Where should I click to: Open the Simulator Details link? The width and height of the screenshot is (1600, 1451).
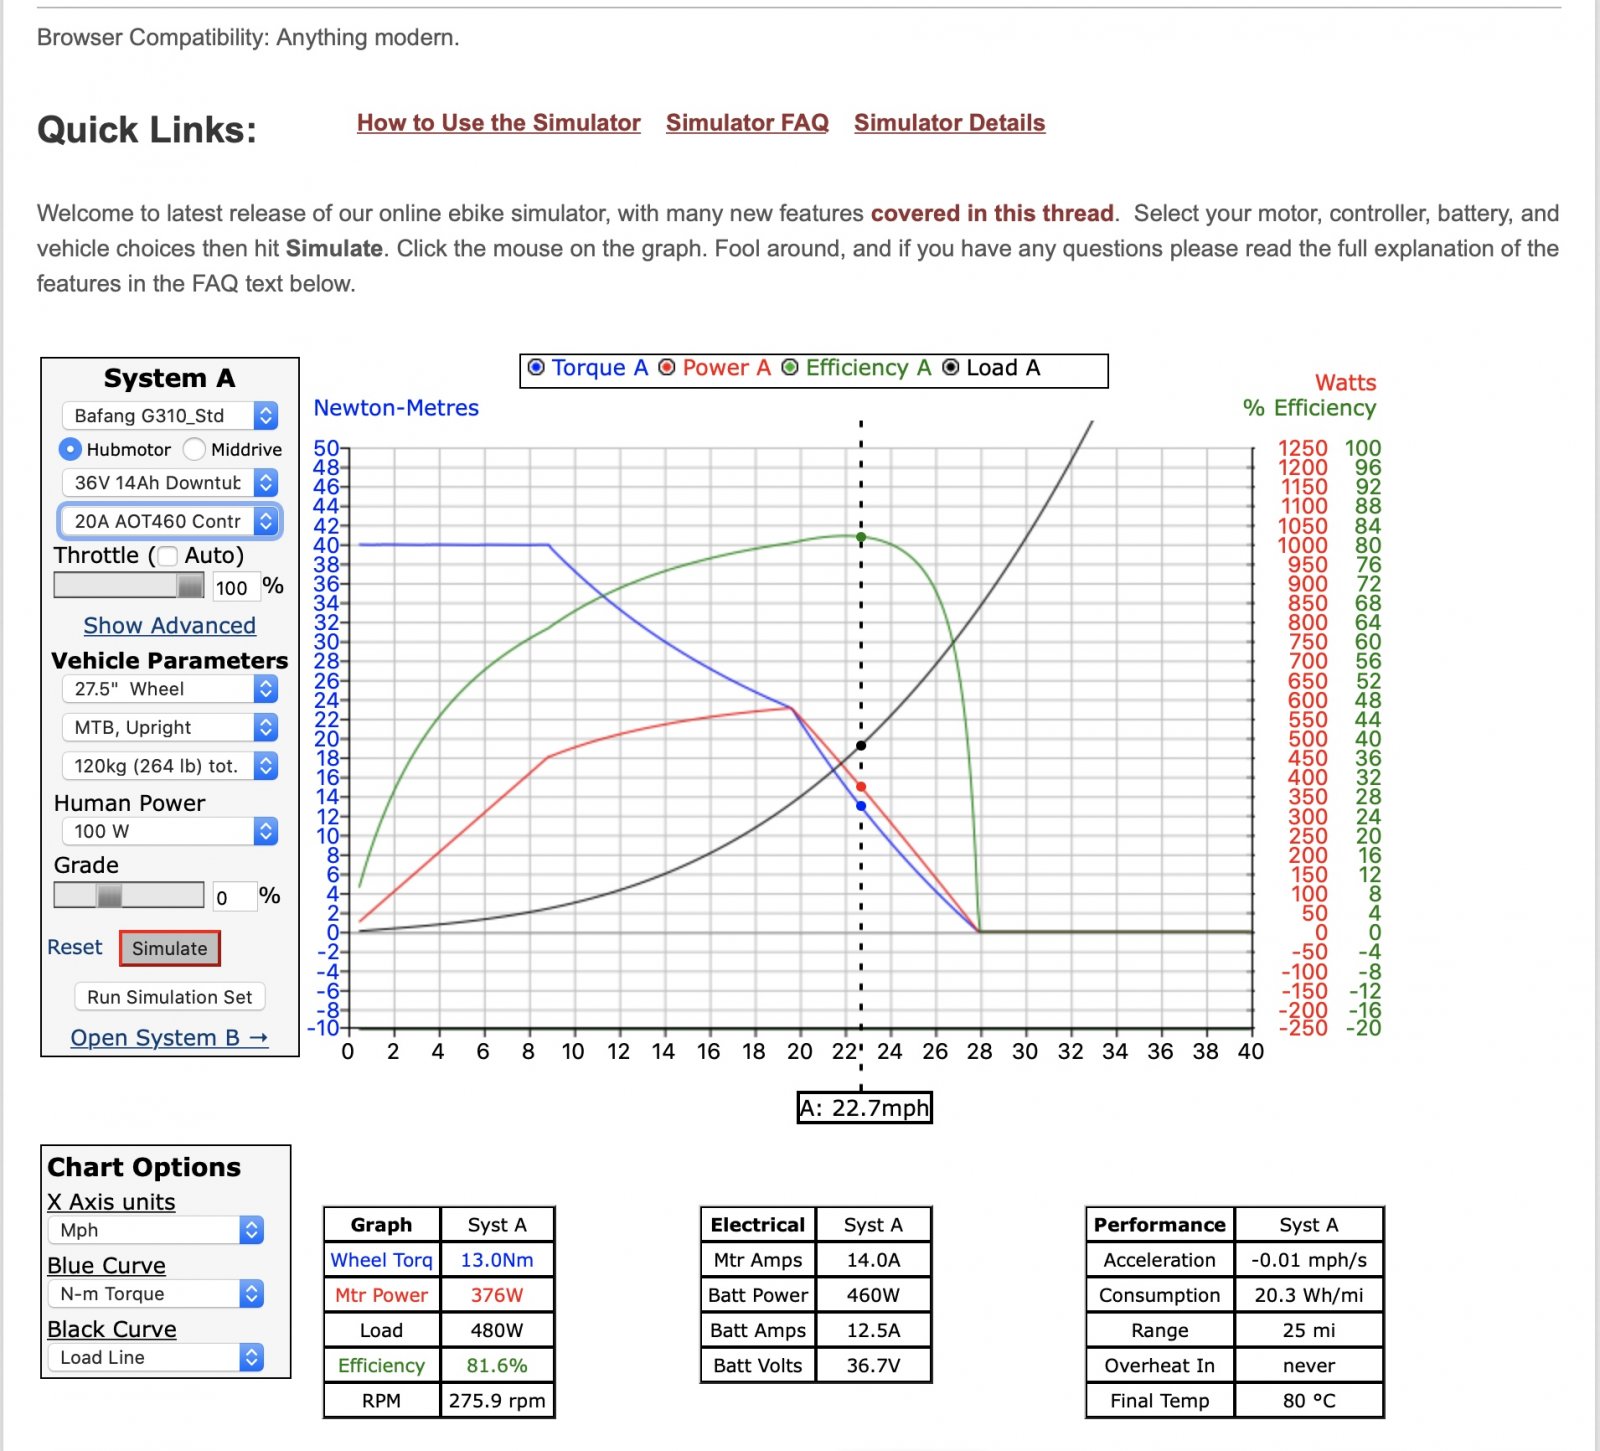click(x=949, y=123)
